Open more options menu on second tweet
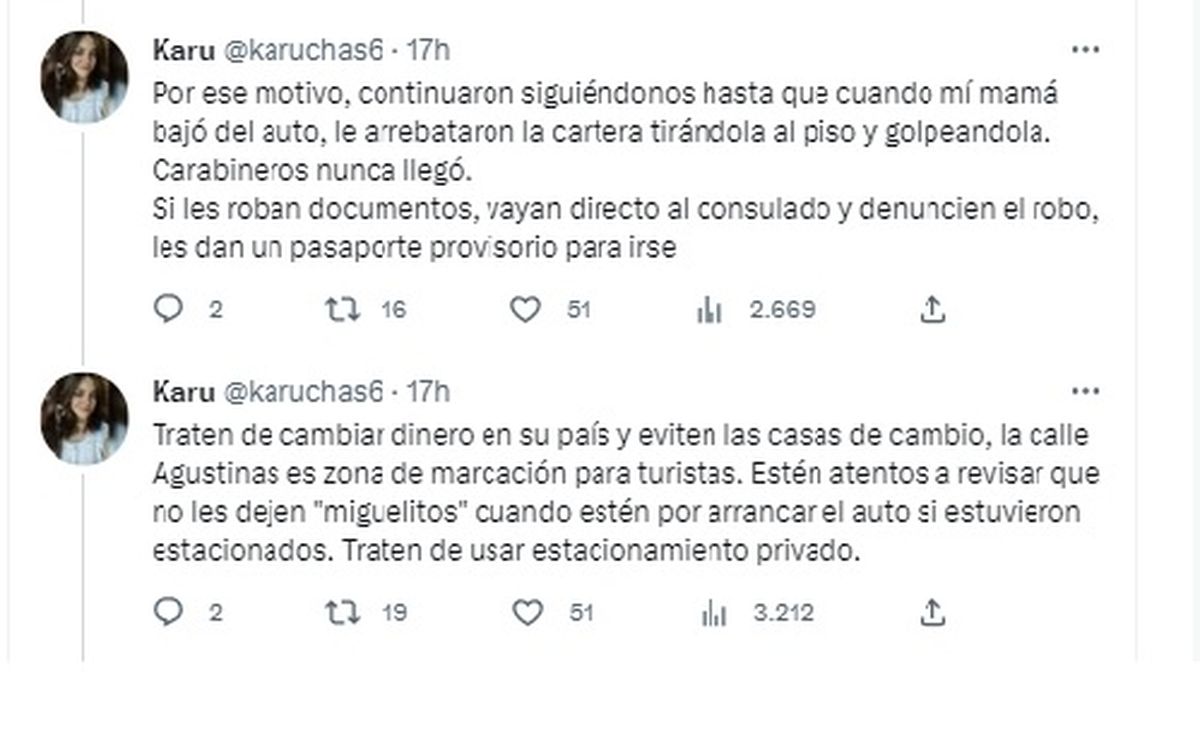This screenshot has height=753, width=1200. pyautogui.click(x=1086, y=391)
